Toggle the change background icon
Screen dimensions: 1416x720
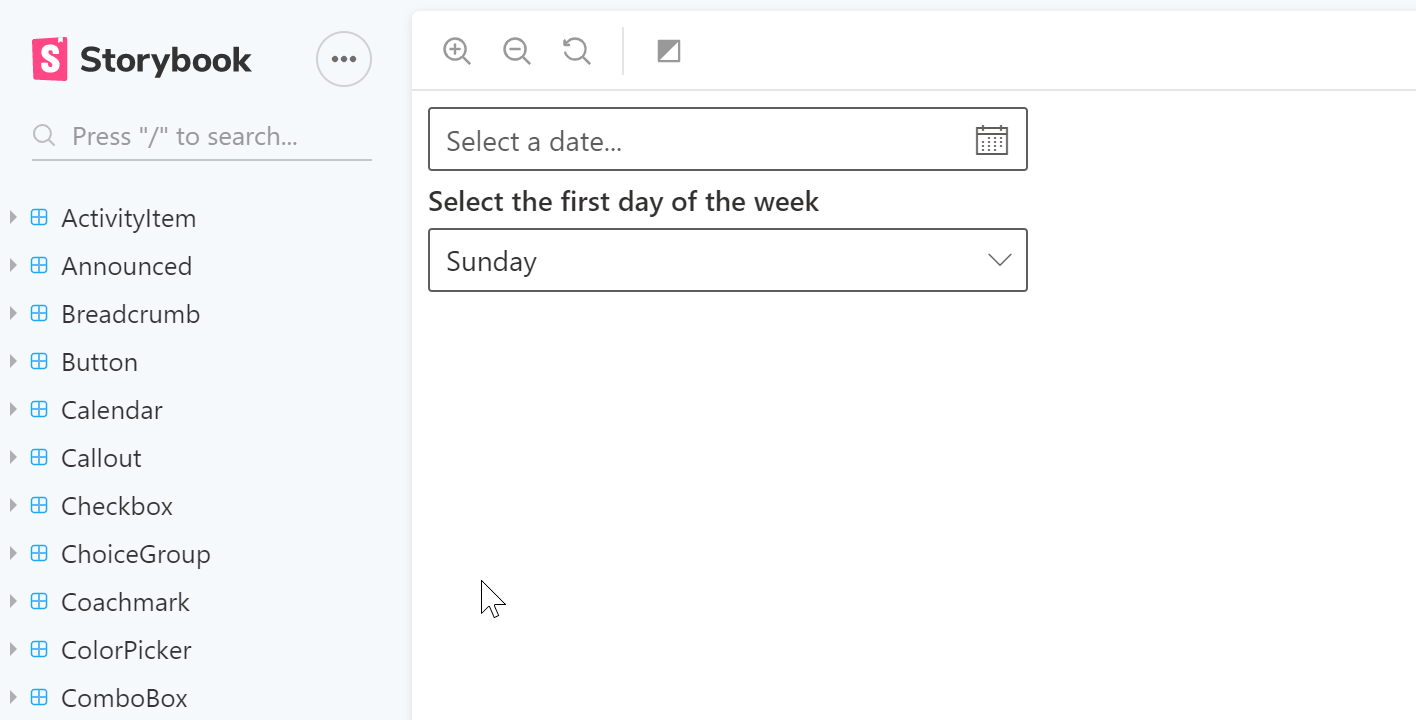click(668, 50)
